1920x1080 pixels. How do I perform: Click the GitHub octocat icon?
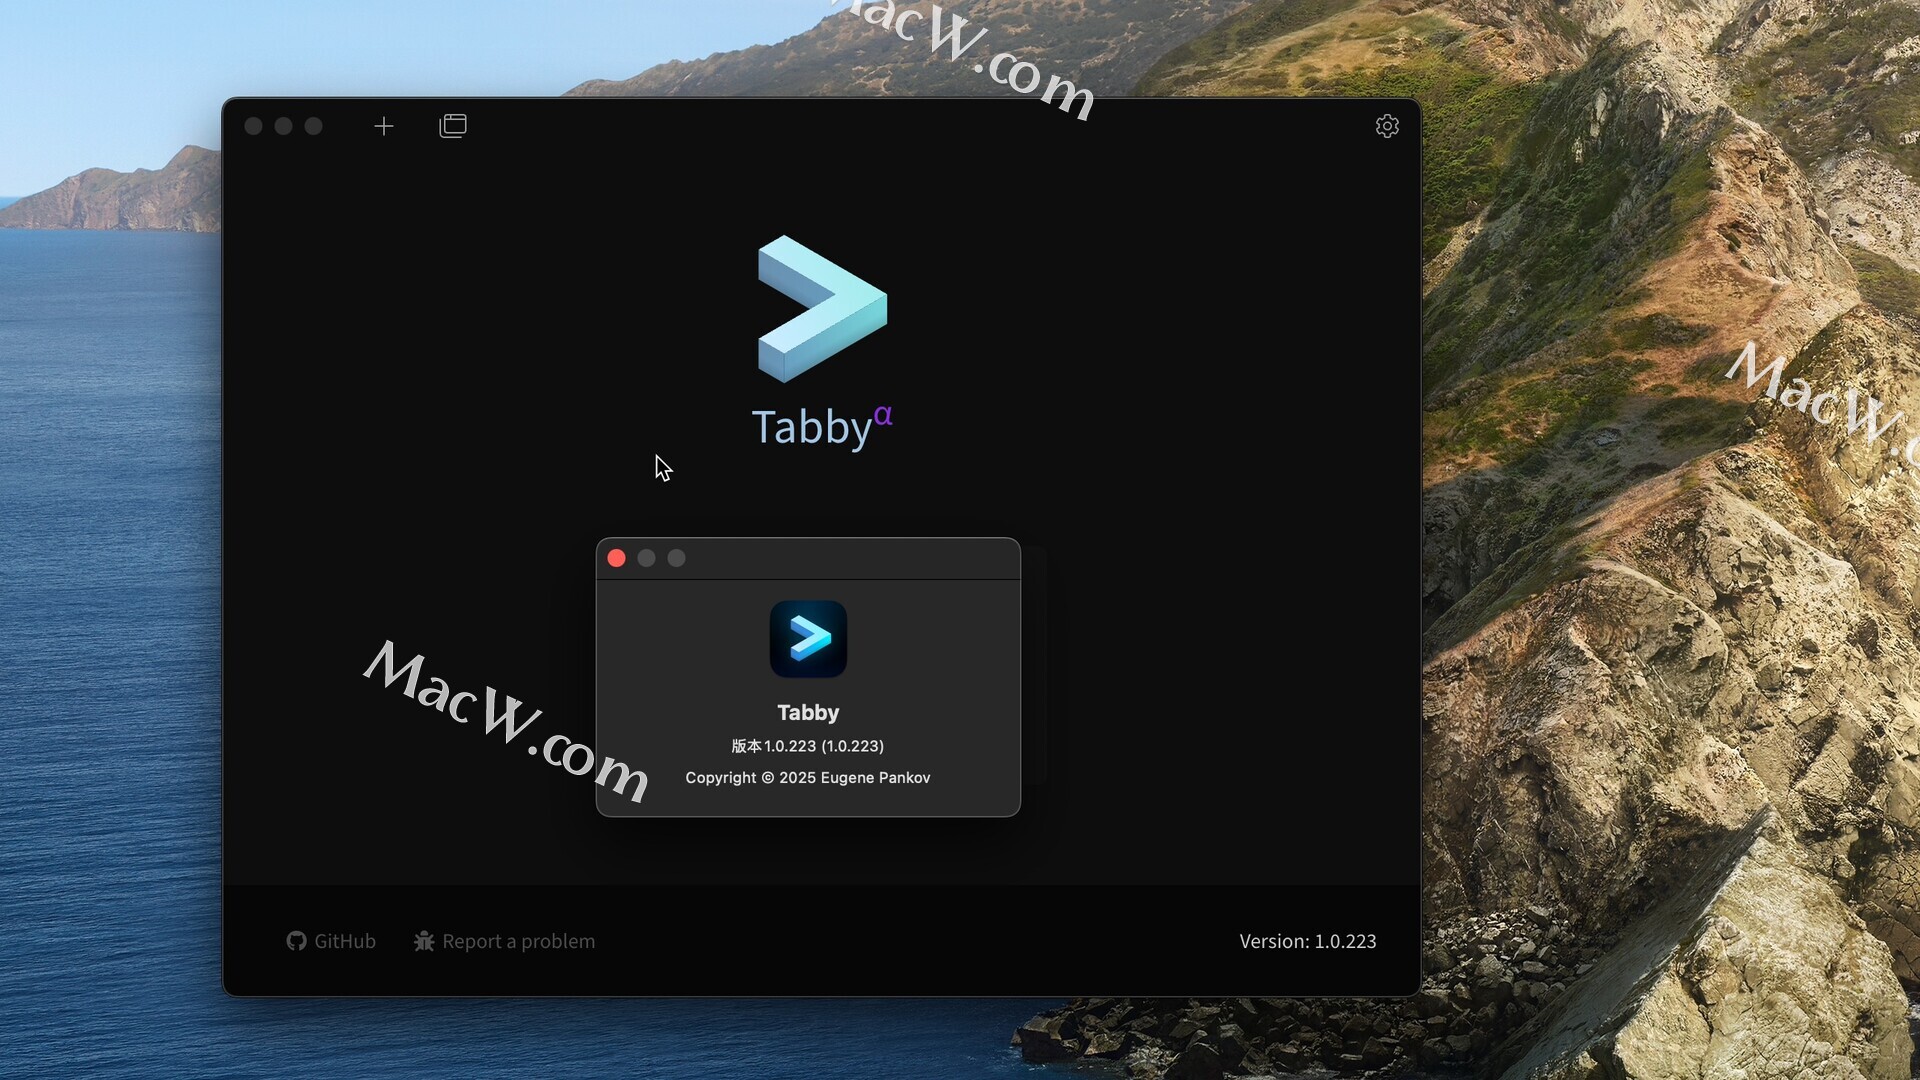[x=296, y=941]
